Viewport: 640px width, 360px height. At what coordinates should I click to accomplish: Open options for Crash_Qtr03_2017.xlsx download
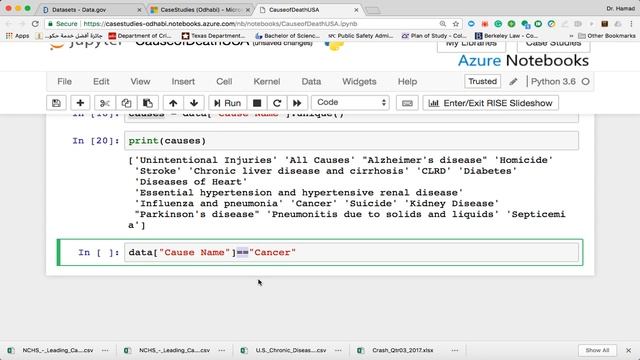click(455, 350)
